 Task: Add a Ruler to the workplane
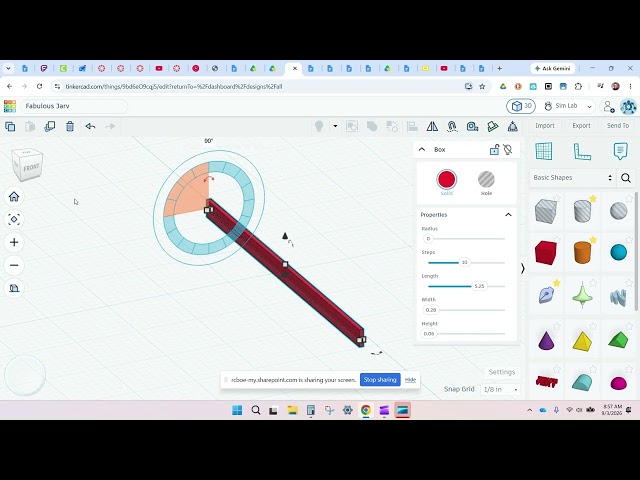click(x=582, y=151)
